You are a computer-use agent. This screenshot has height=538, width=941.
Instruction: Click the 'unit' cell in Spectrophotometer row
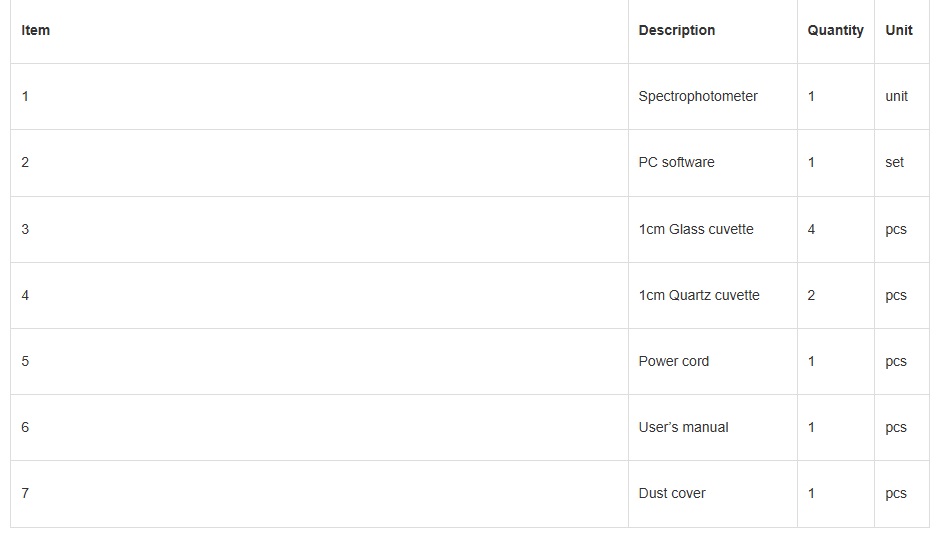(897, 96)
